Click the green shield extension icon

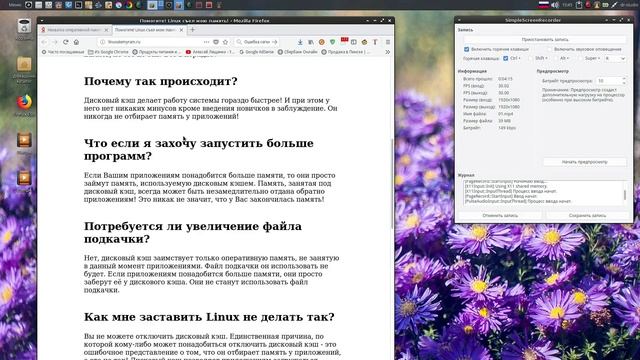coord(333,42)
